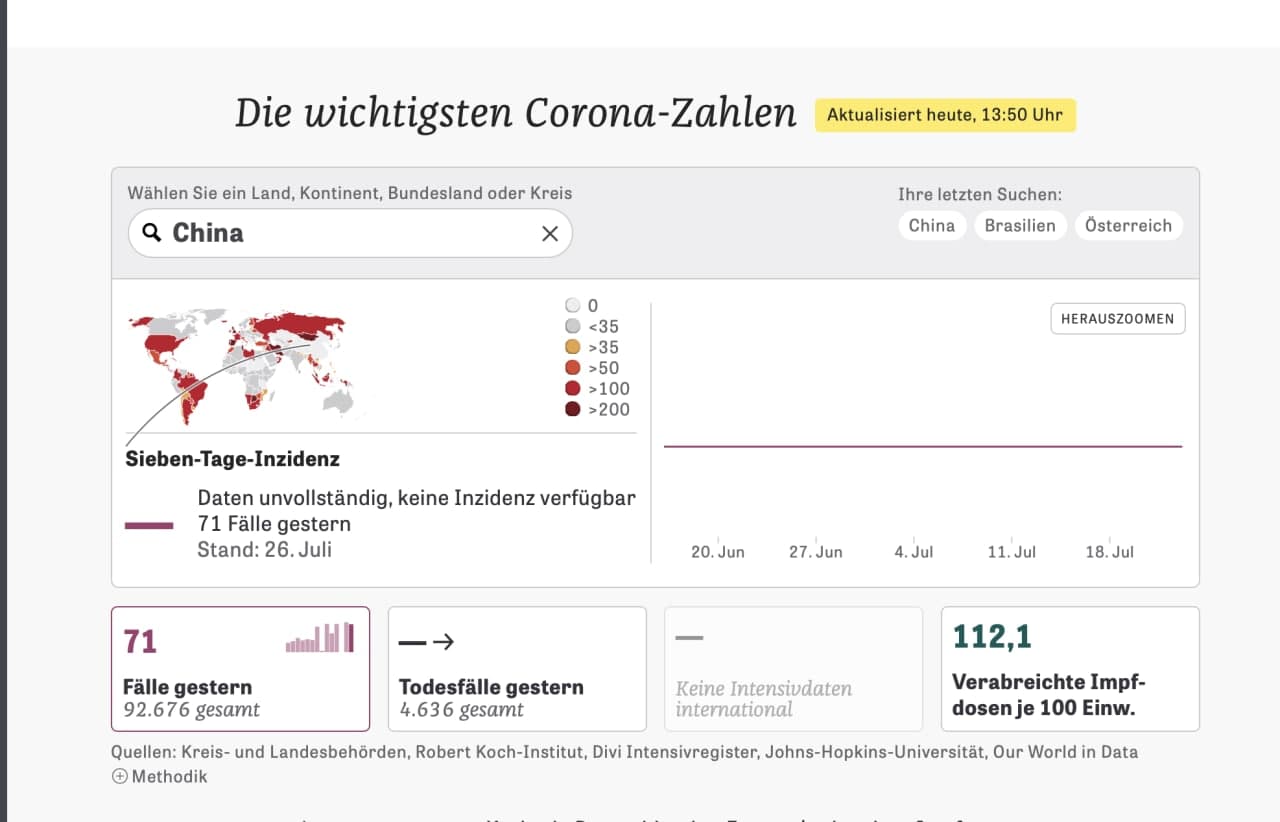Focus the country search field showing China
Viewport: 1280px width, 822px height.
pos(350,233)
